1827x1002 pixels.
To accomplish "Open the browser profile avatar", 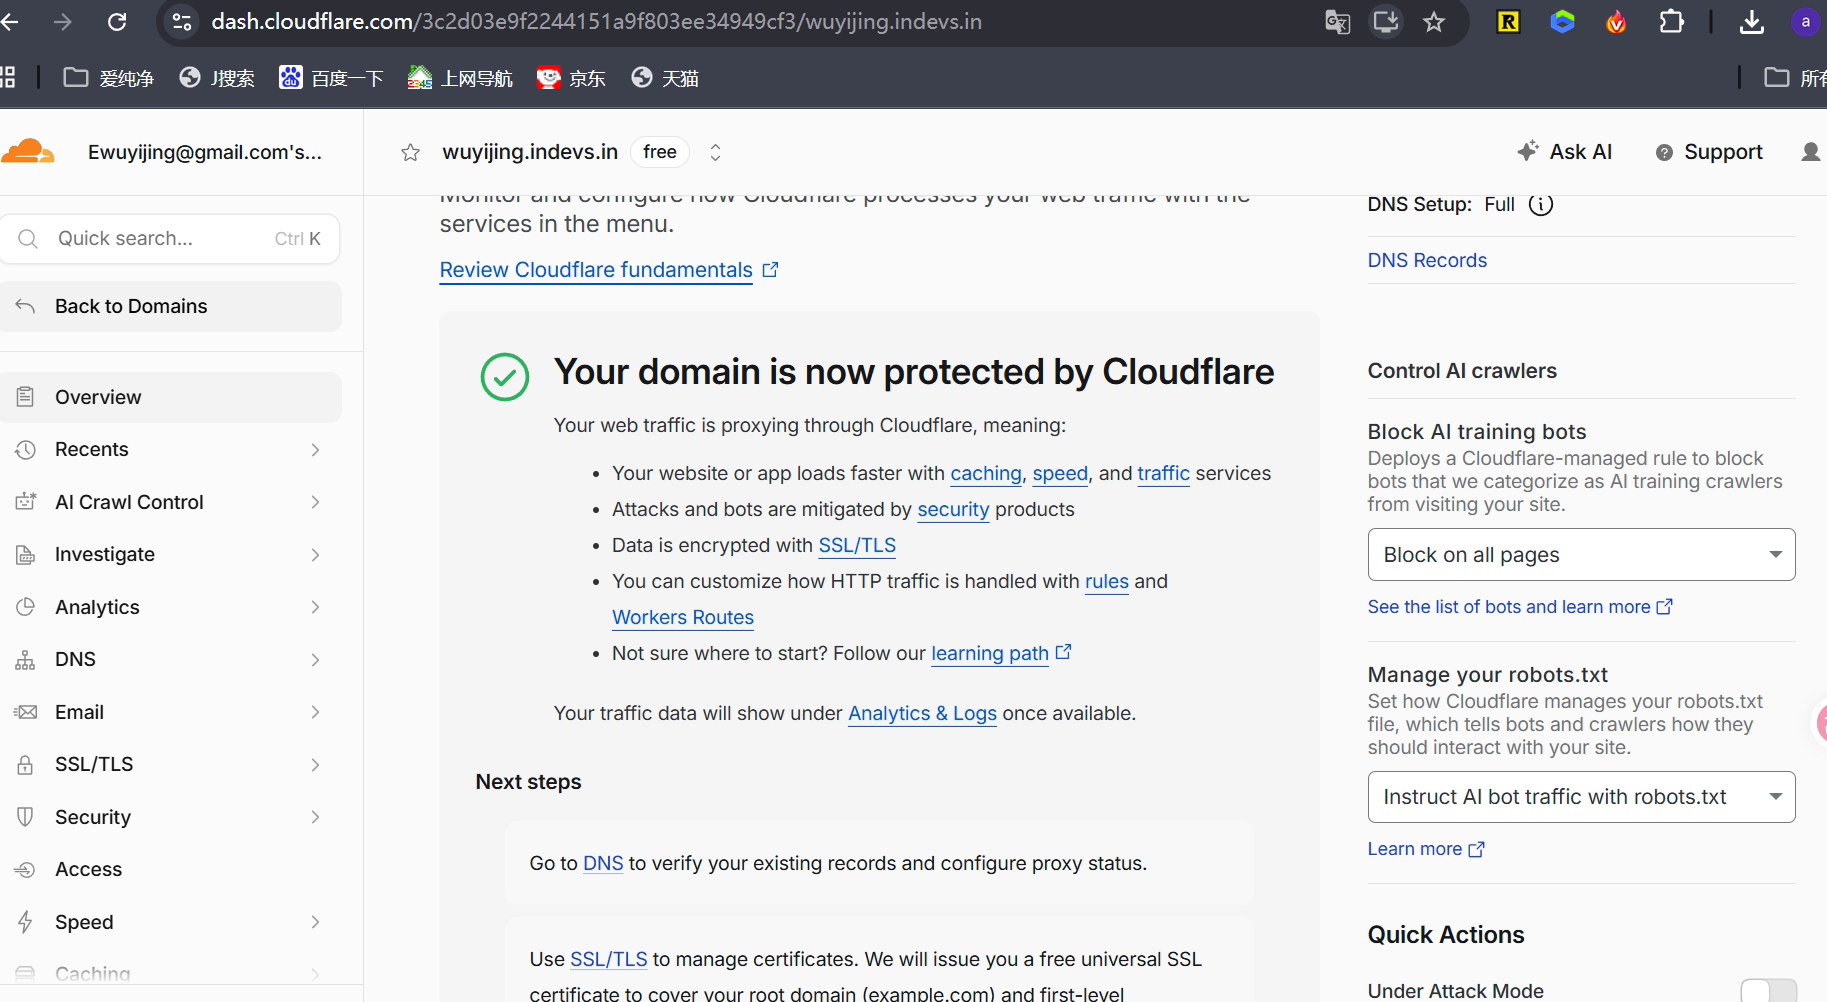I will [x=1805, y=22].
